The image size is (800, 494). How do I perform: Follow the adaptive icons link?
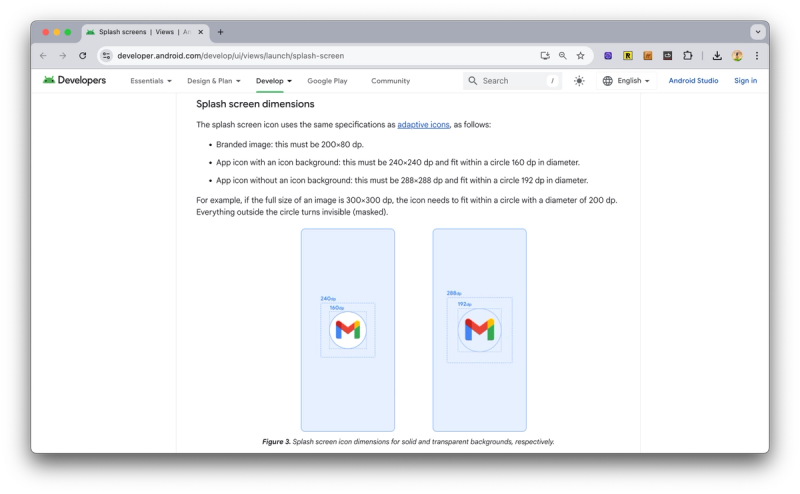coord(423,125)
